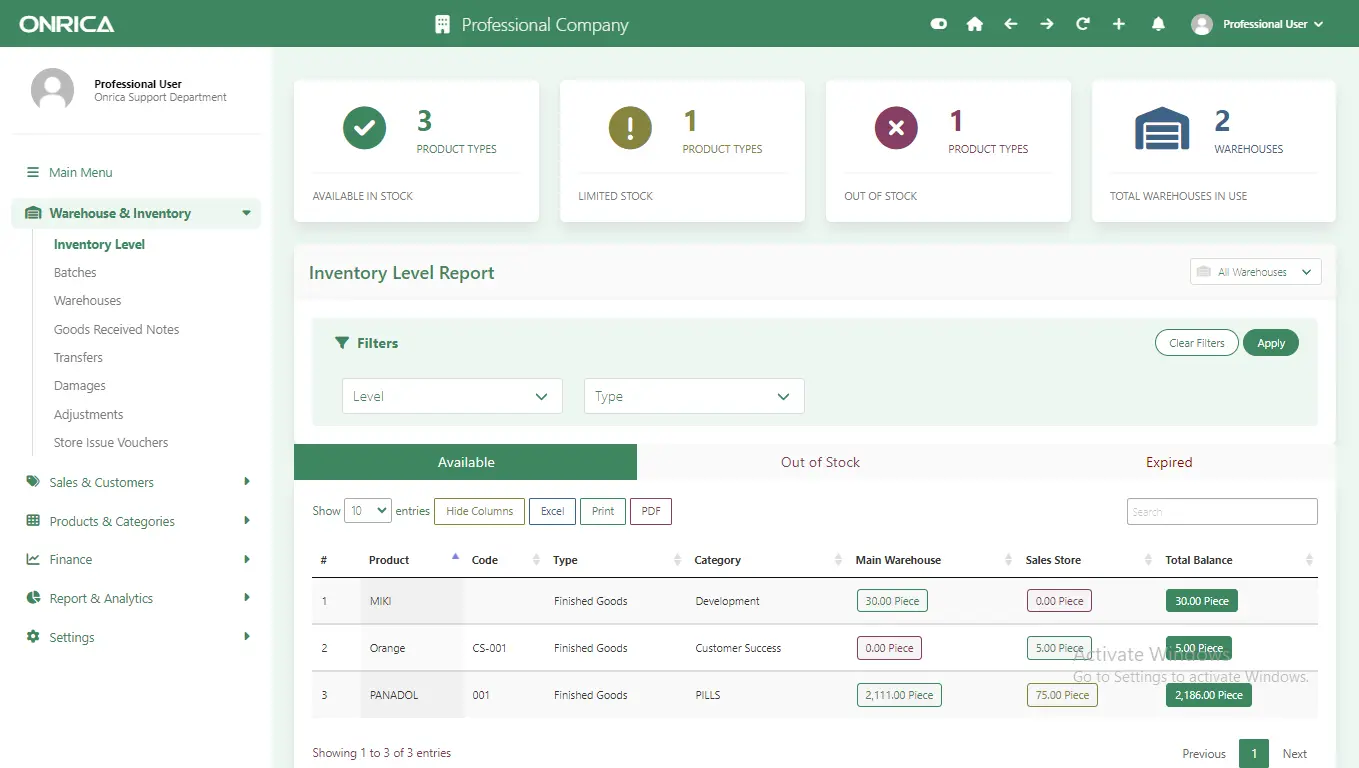Open Store Issue Vouchers
The height and width of the screenshot is (768, 1359).
pos(111,442)
